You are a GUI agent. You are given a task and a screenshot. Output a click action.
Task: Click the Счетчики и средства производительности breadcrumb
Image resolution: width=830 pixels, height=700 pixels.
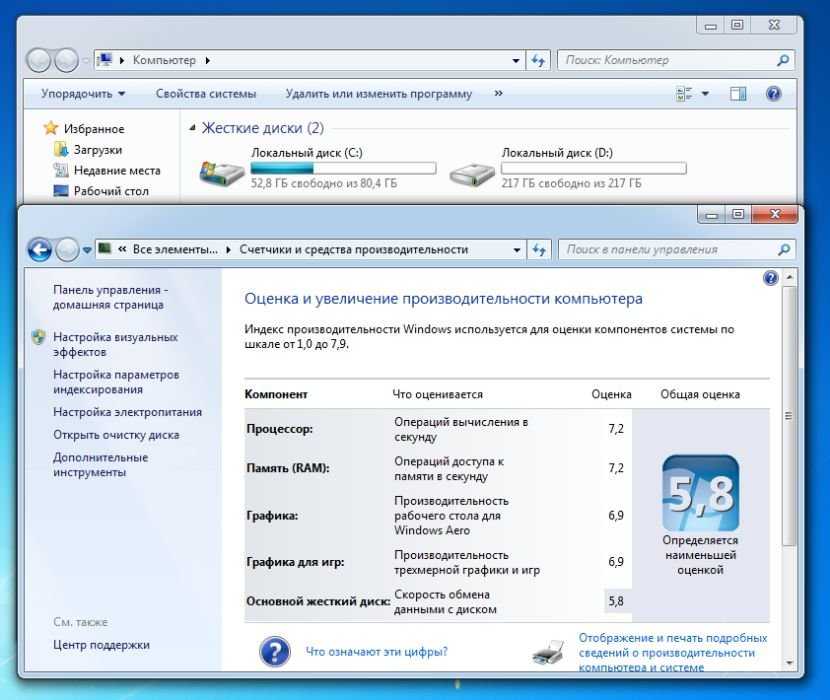[x=354, y=249]
